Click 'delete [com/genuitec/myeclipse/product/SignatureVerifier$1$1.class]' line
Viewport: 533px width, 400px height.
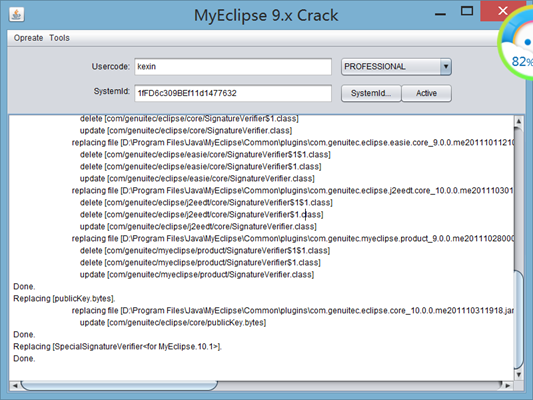pyautogui.click(x=205, y=250)
